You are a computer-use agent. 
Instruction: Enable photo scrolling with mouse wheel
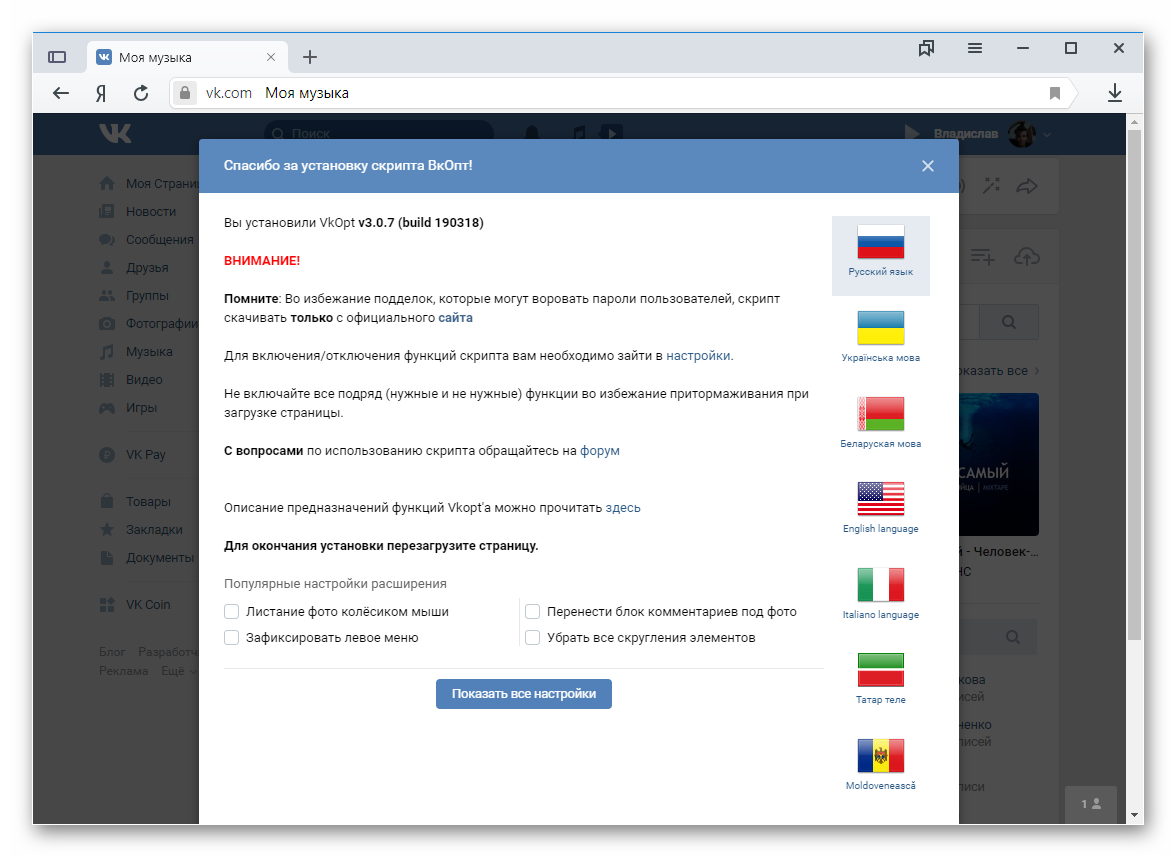pos(232,612)
